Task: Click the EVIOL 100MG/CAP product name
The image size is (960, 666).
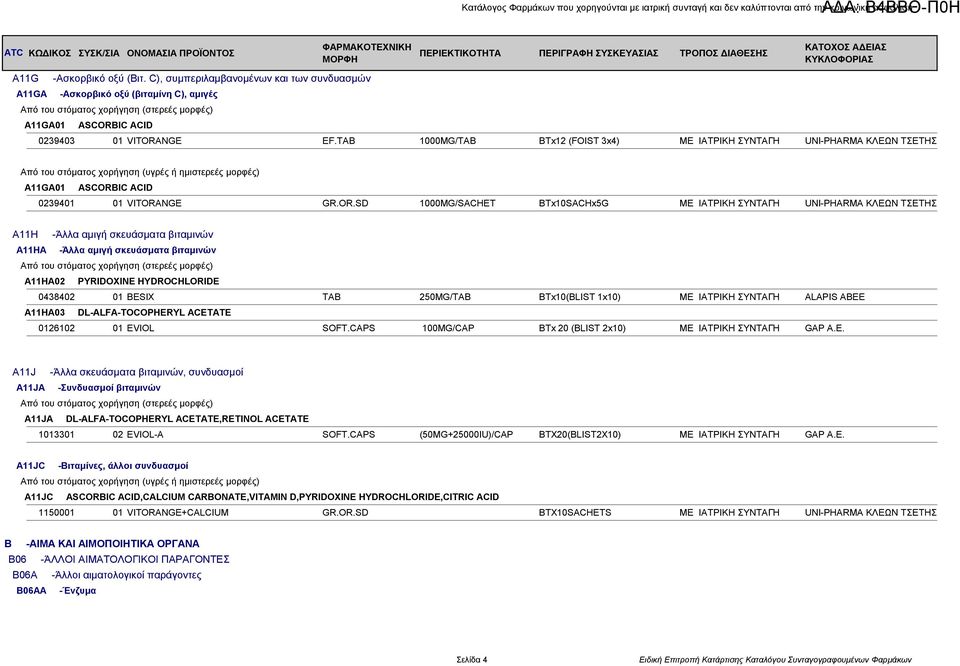Action: tap(140, 328)
